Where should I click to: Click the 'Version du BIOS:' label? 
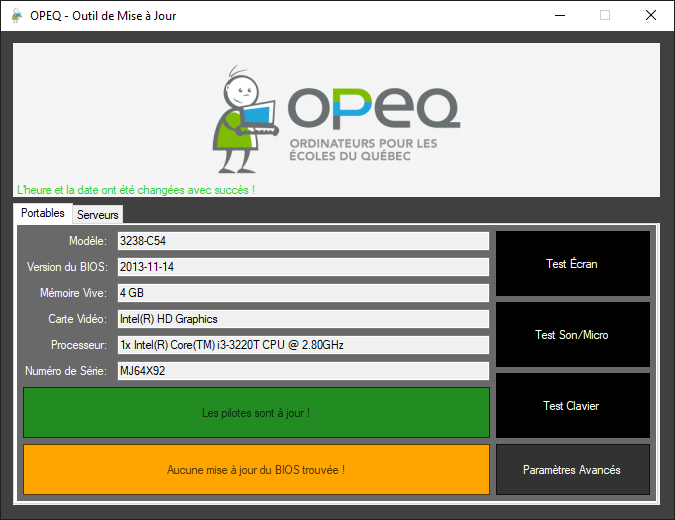[67, 267]
